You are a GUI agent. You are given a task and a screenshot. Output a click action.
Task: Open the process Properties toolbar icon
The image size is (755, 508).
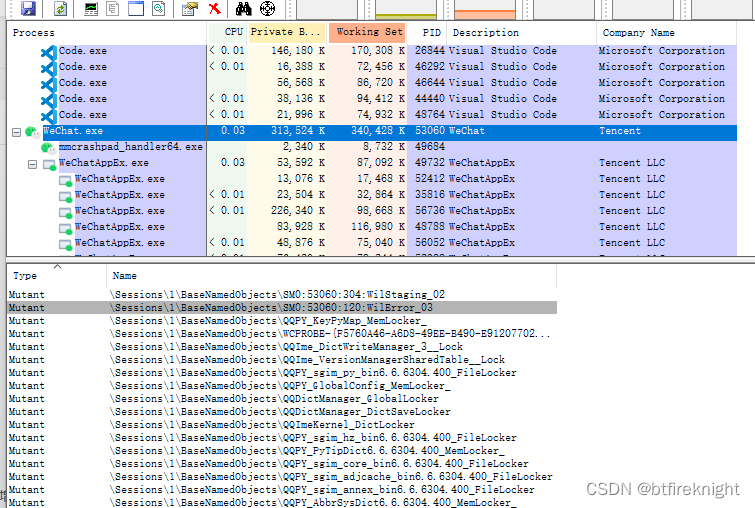coord(190,8)
